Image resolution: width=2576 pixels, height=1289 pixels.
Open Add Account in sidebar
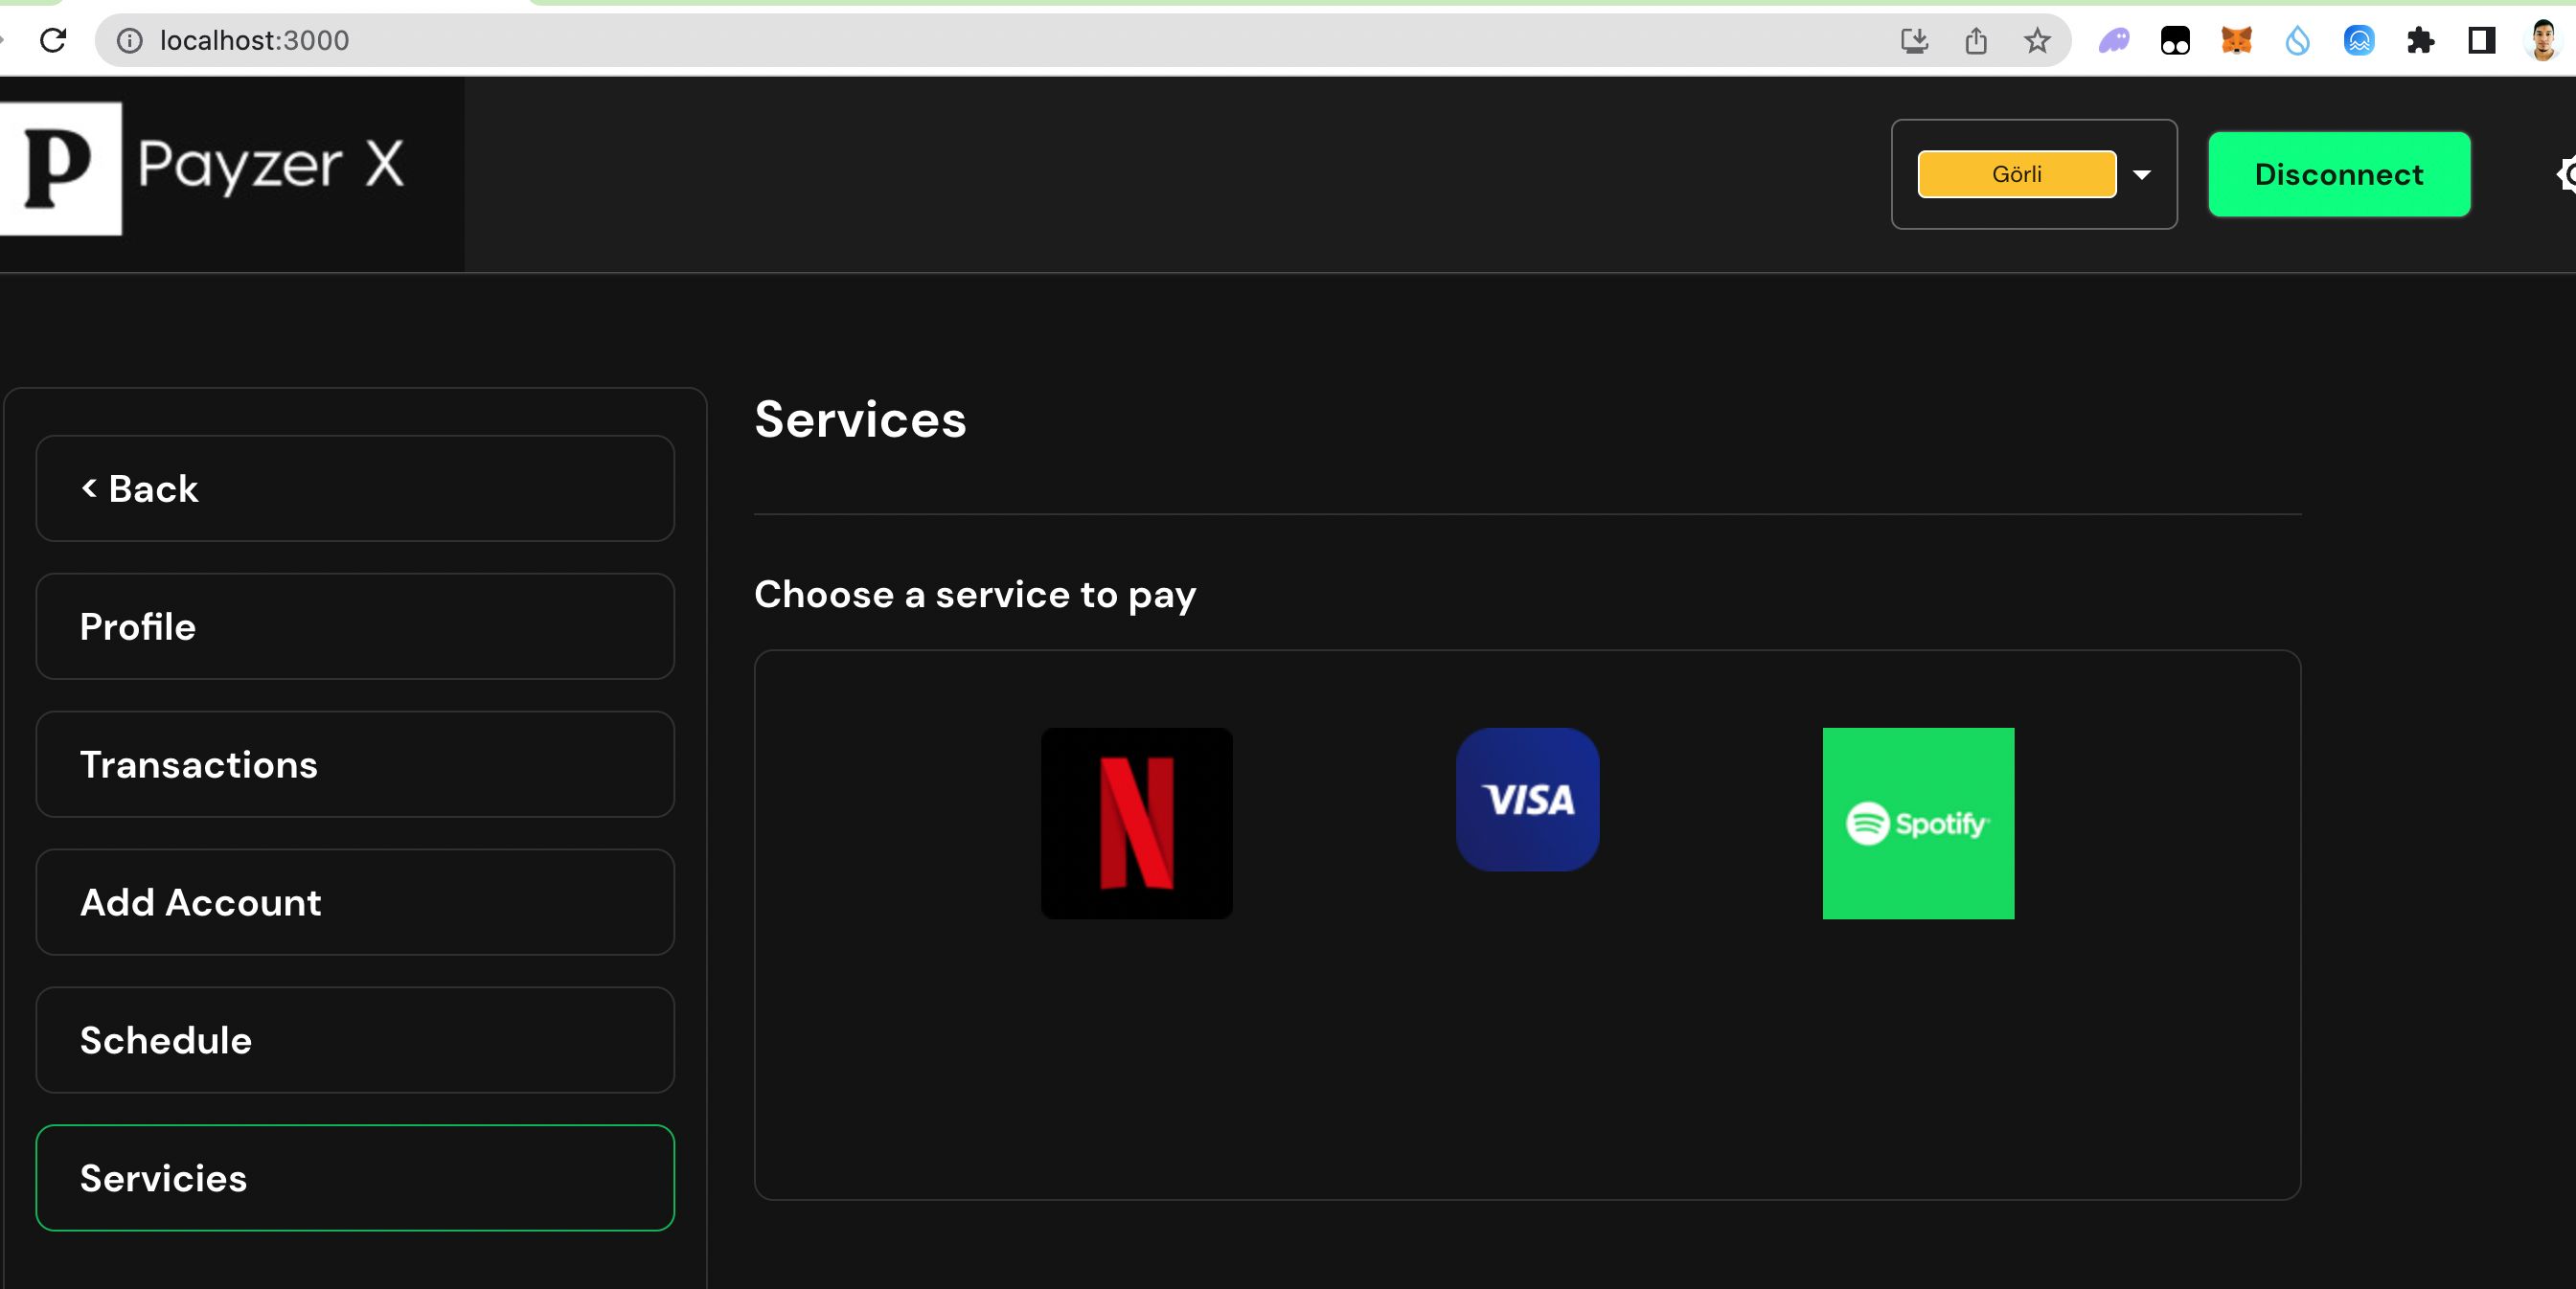point(355,902)
